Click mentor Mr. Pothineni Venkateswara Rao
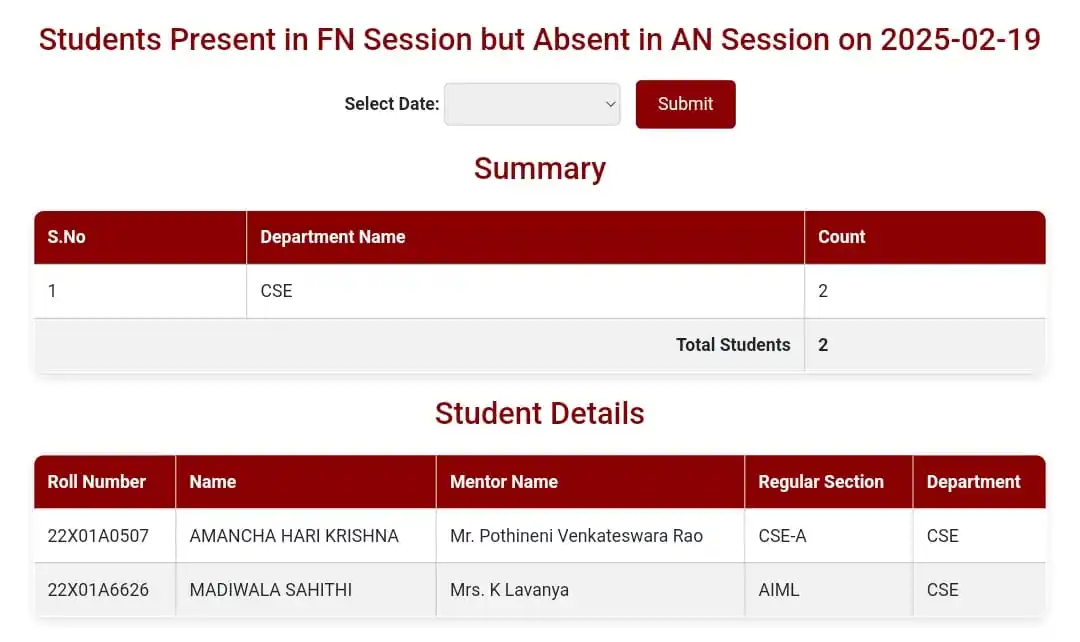Screen dimensions: 1080x642 (x=577, y=536)
